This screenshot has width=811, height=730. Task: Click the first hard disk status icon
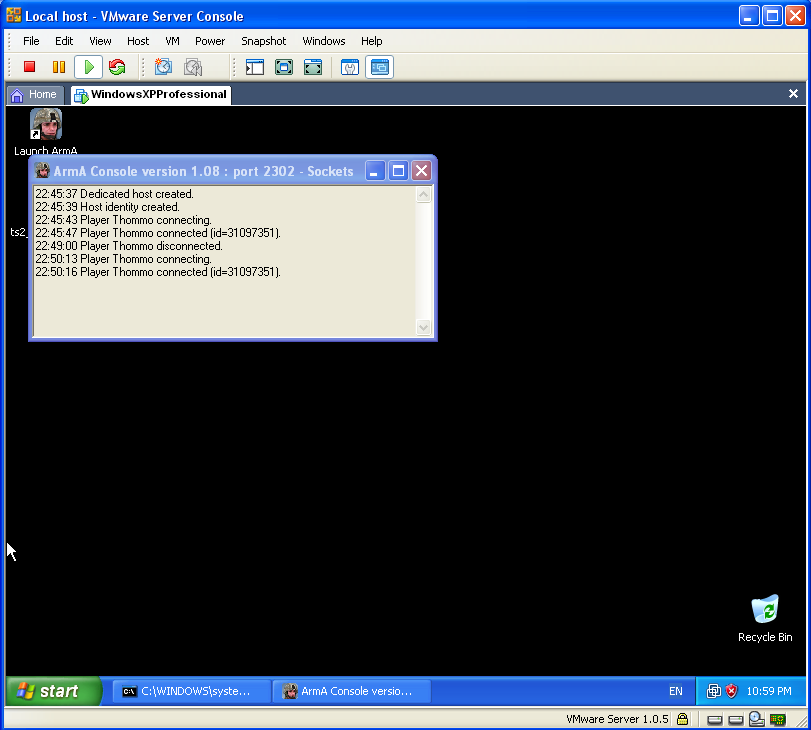coord(715,720)
